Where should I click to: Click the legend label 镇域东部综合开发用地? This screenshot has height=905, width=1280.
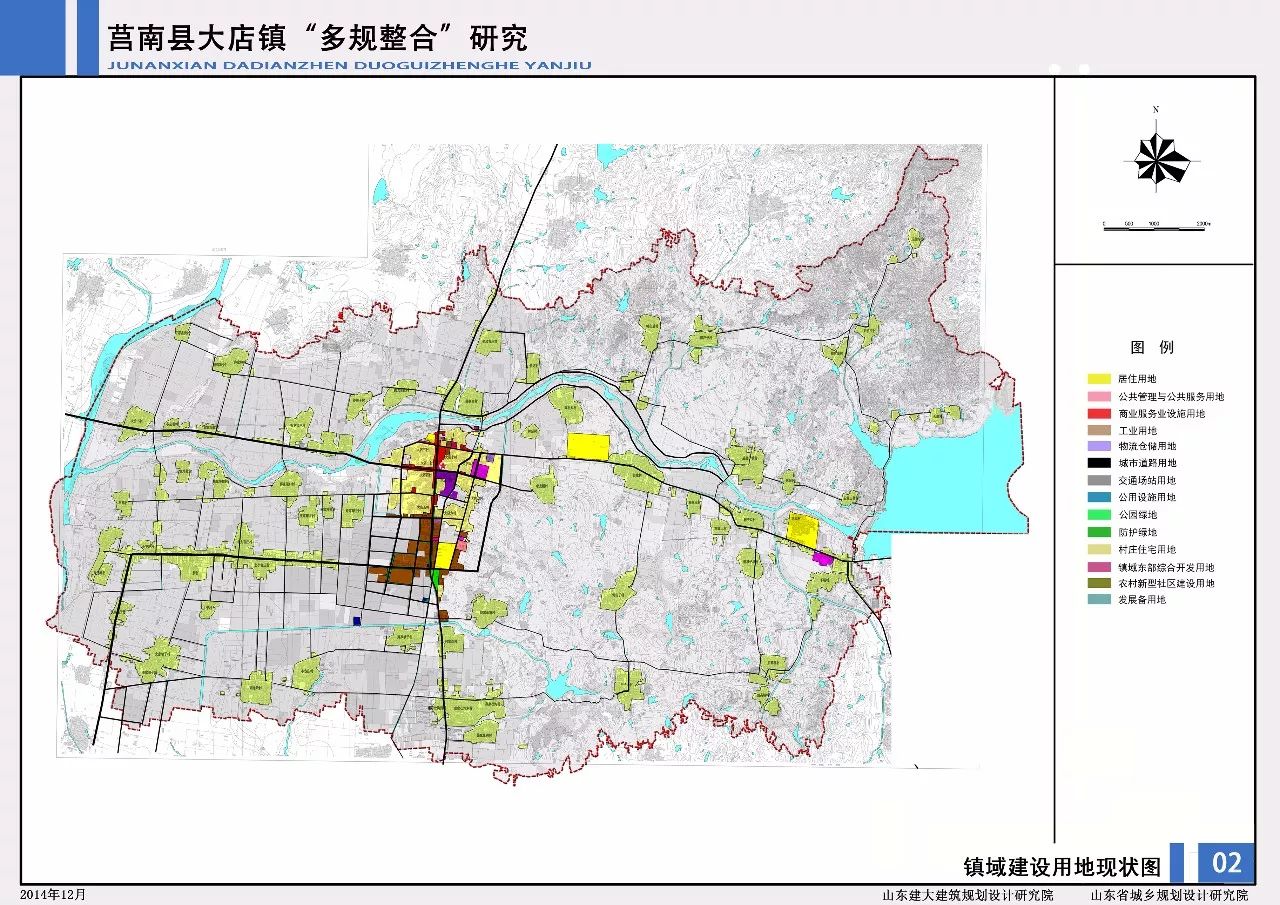click(1167, 567)
